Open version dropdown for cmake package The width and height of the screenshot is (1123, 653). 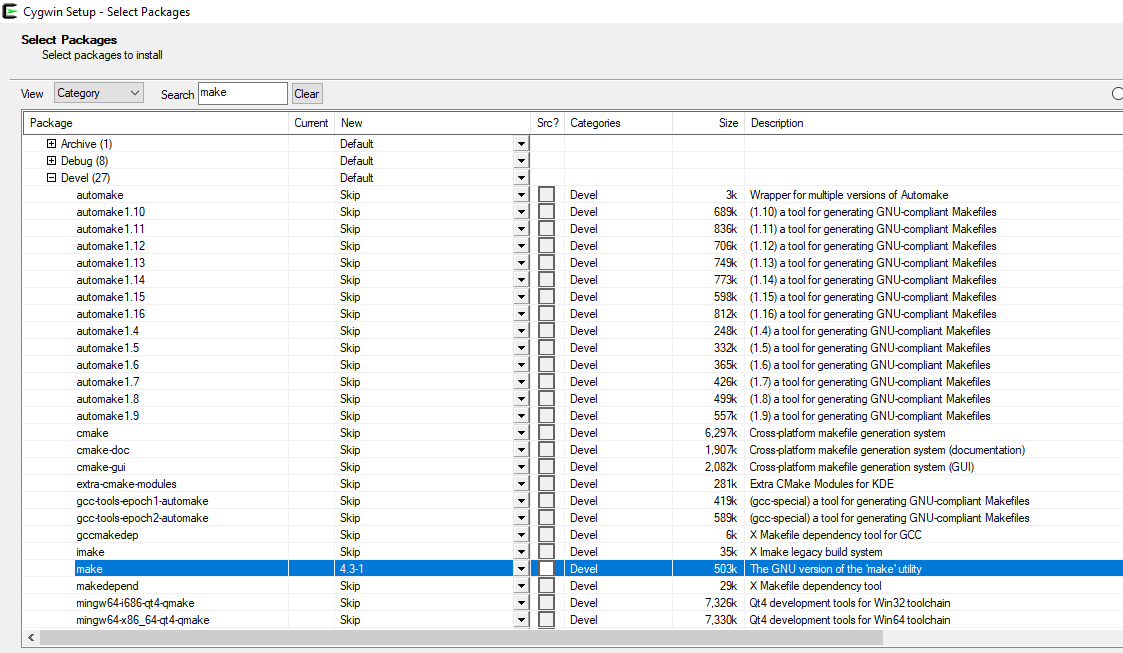pyautogui.click(x=521, y=433)
